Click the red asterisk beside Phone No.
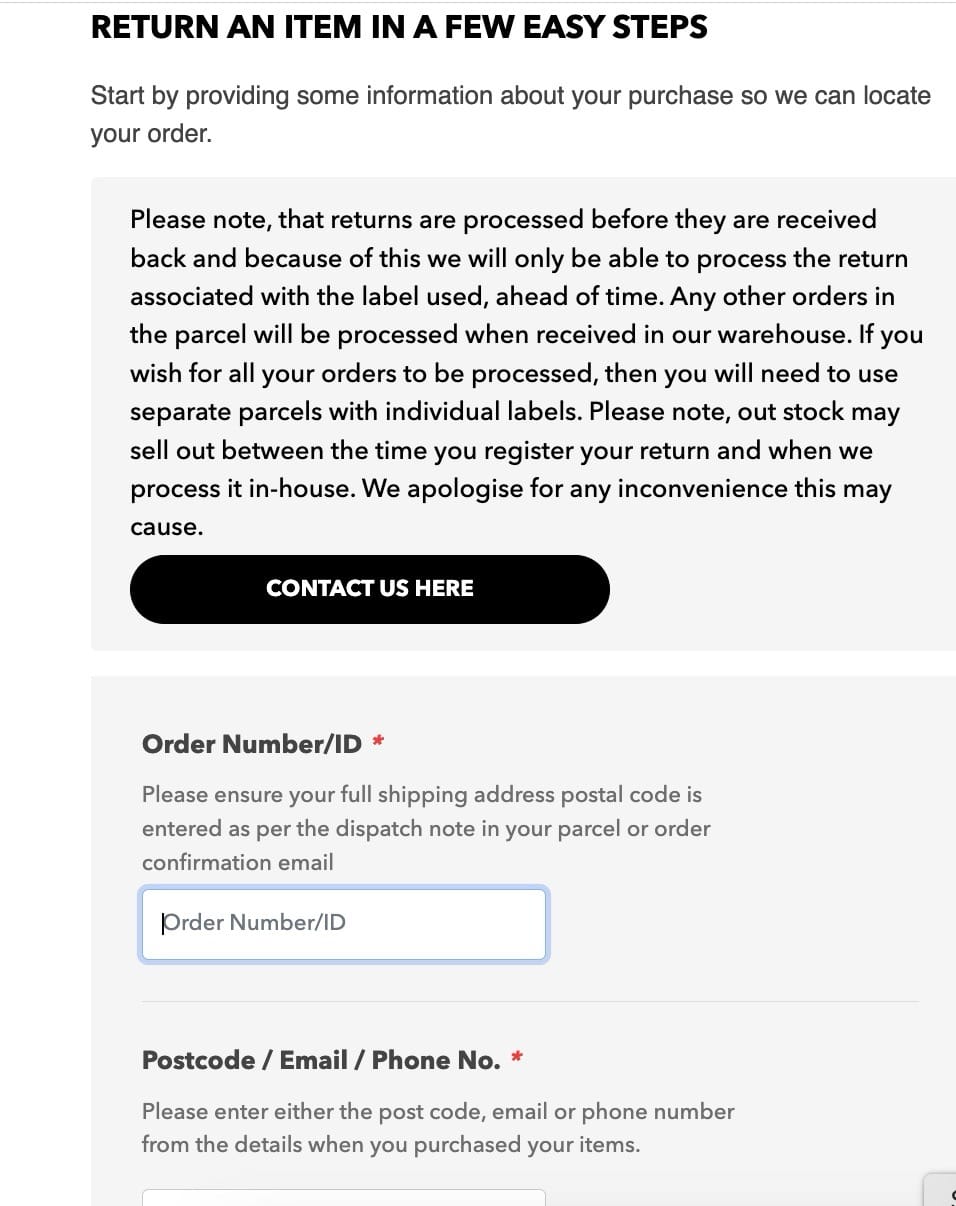 point(517,1058)
